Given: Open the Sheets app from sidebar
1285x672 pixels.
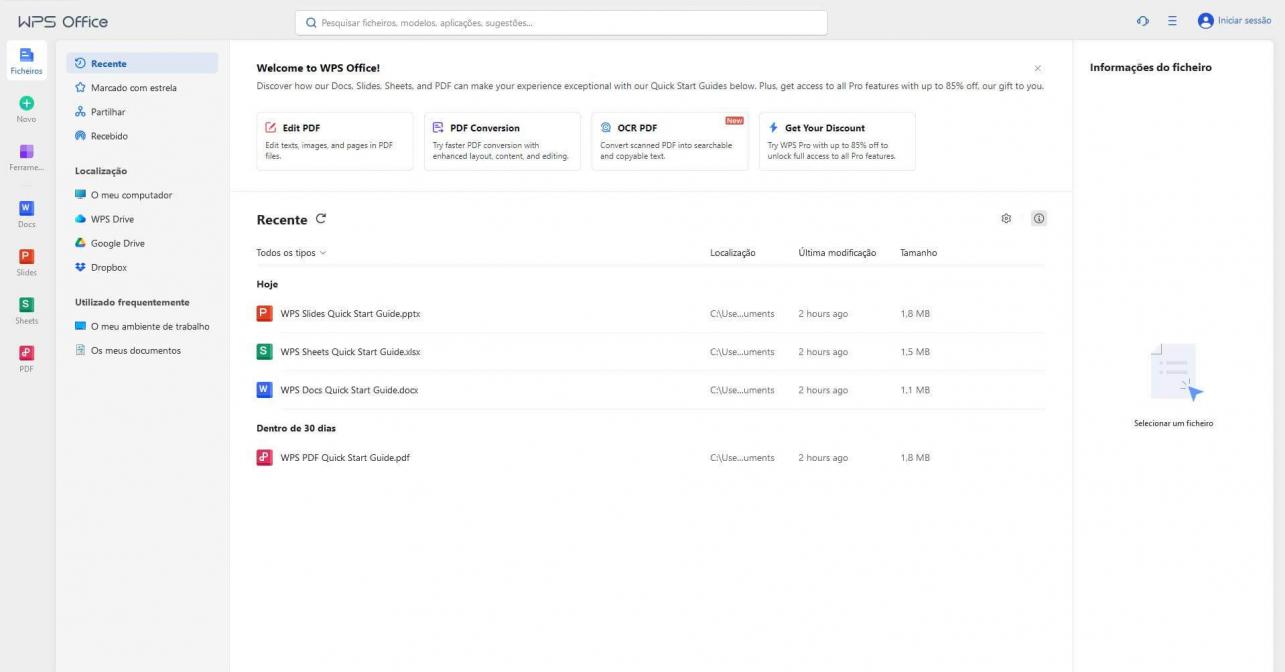Looking at the screenshot, I should [26, 305].
